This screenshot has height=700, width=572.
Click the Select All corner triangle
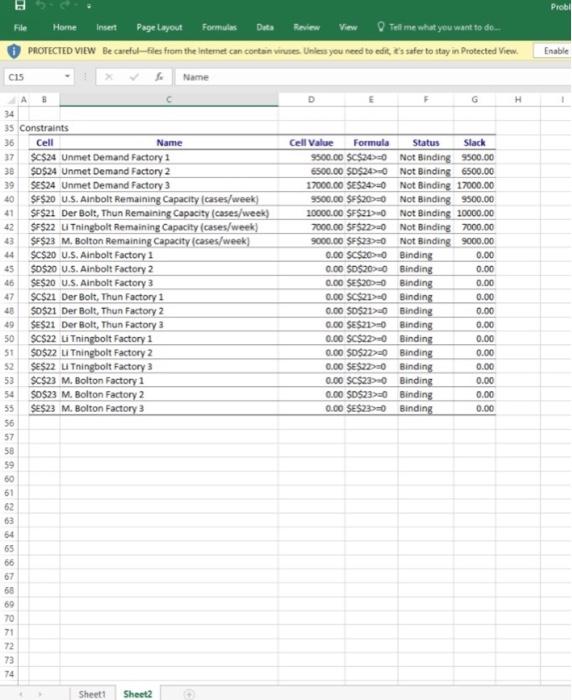click(x=12, y=100)
